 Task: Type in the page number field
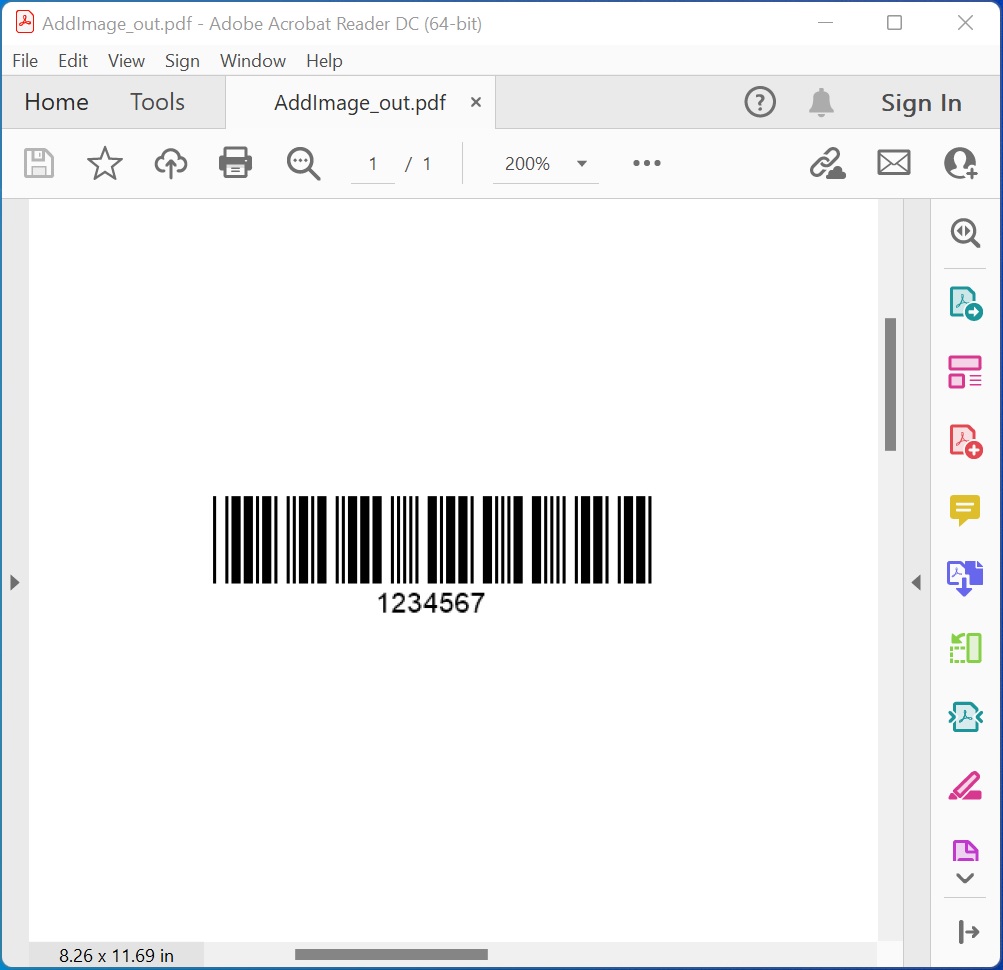click(372, 163)
